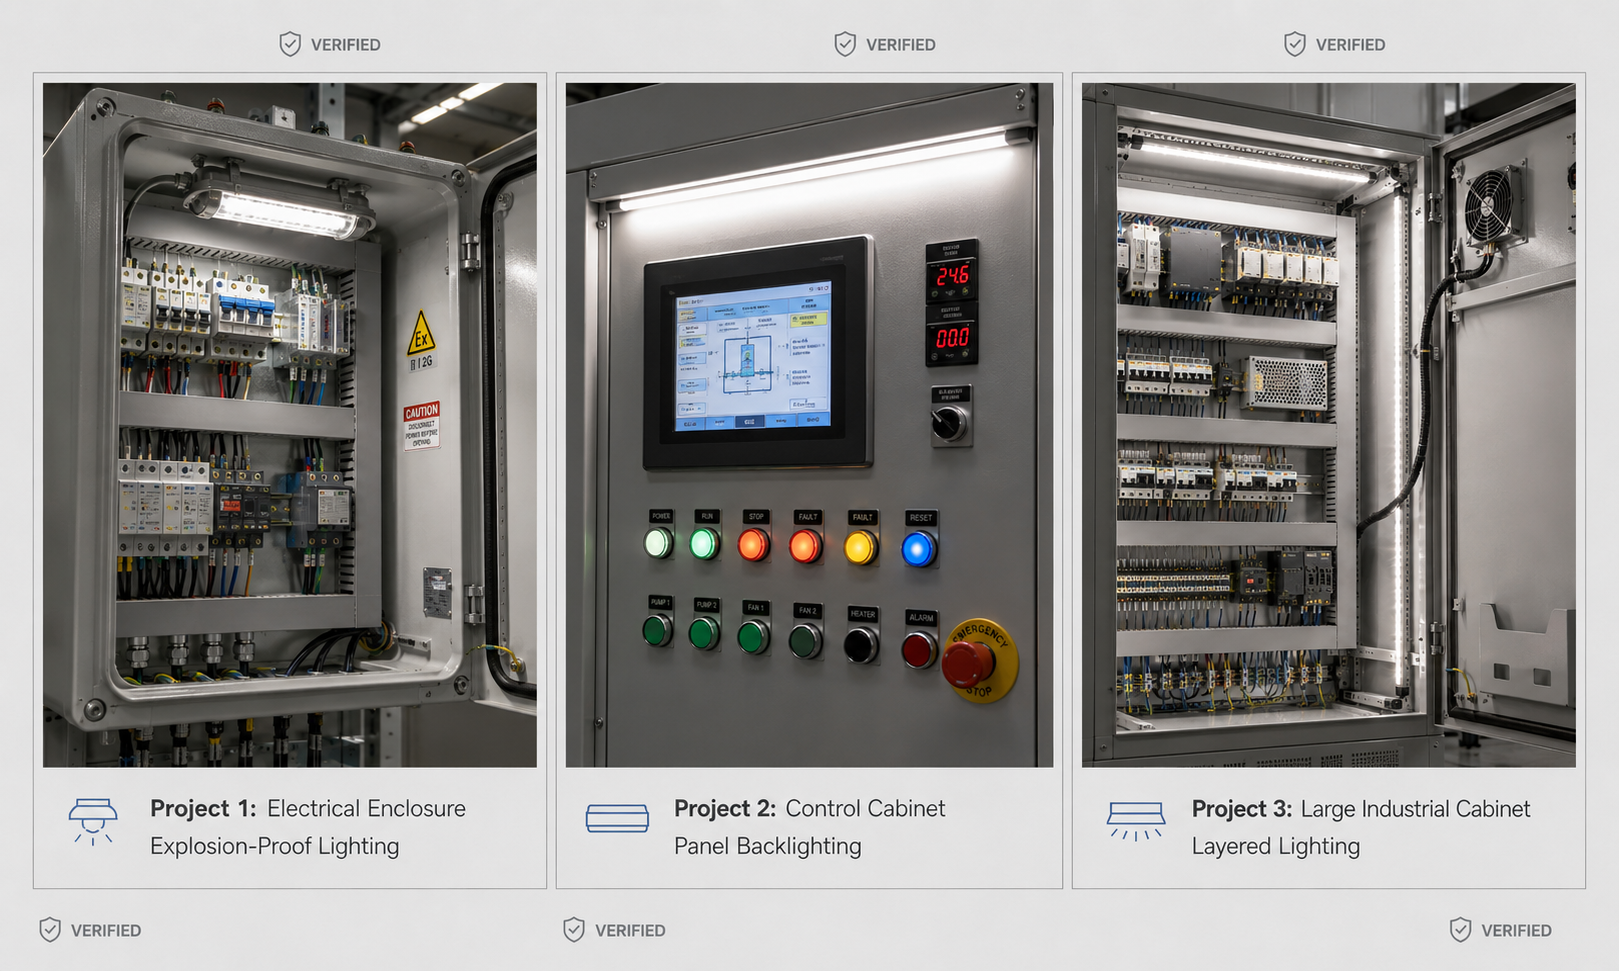
Task: Click the Project 3 downlight strip icon
Action: pyautogui.click(x=1136, y=821)
